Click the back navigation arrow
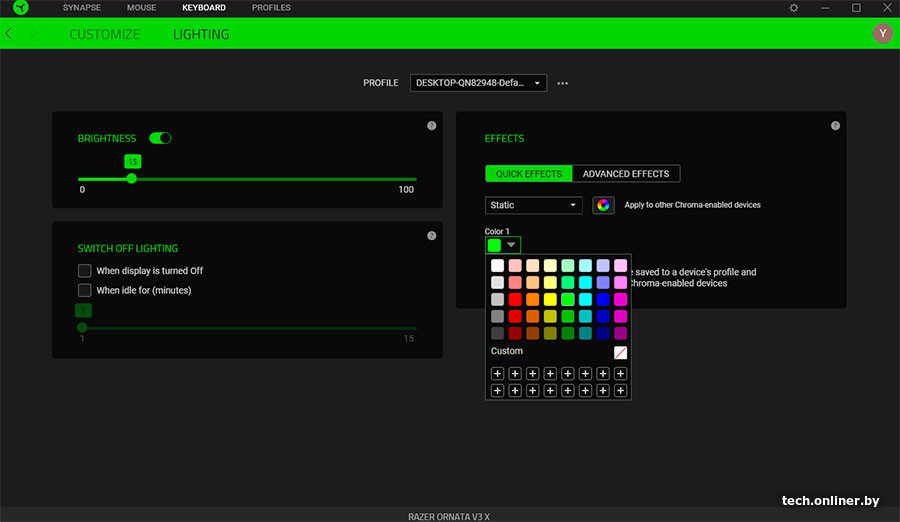The image size is (900, 522). pyautogui.click(x=10, y=34)
